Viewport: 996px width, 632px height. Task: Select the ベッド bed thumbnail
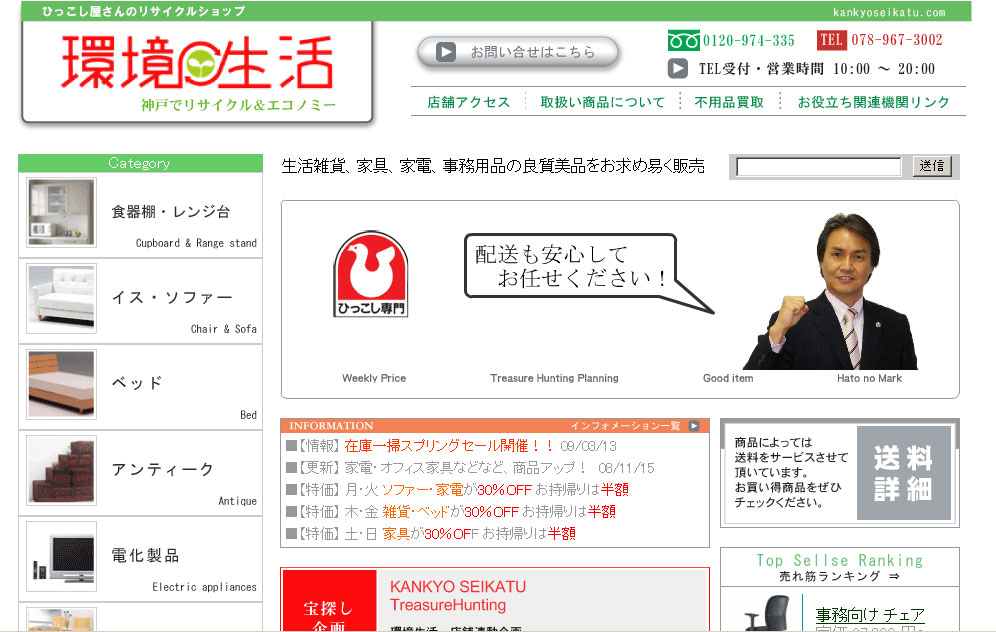click(x=62, y=384)
